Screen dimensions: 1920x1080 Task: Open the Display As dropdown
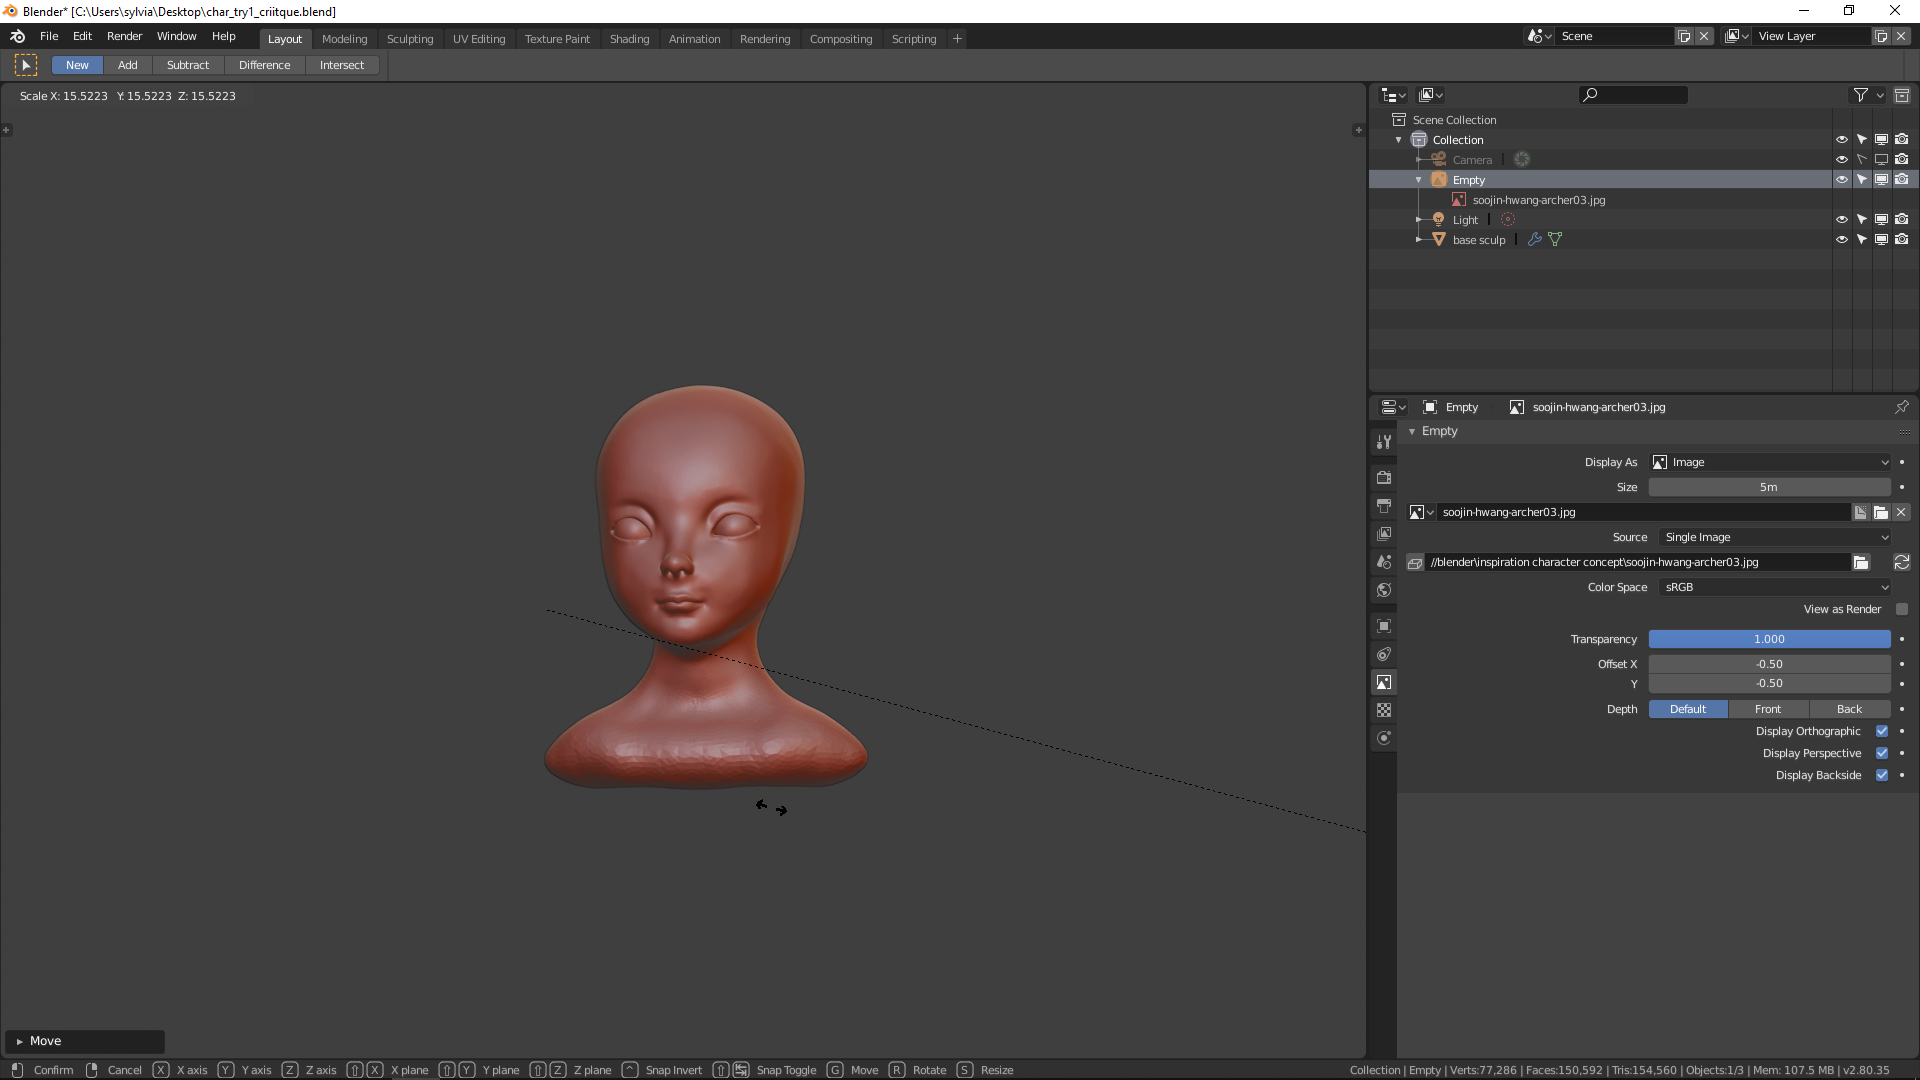[x=1769, y=462]
